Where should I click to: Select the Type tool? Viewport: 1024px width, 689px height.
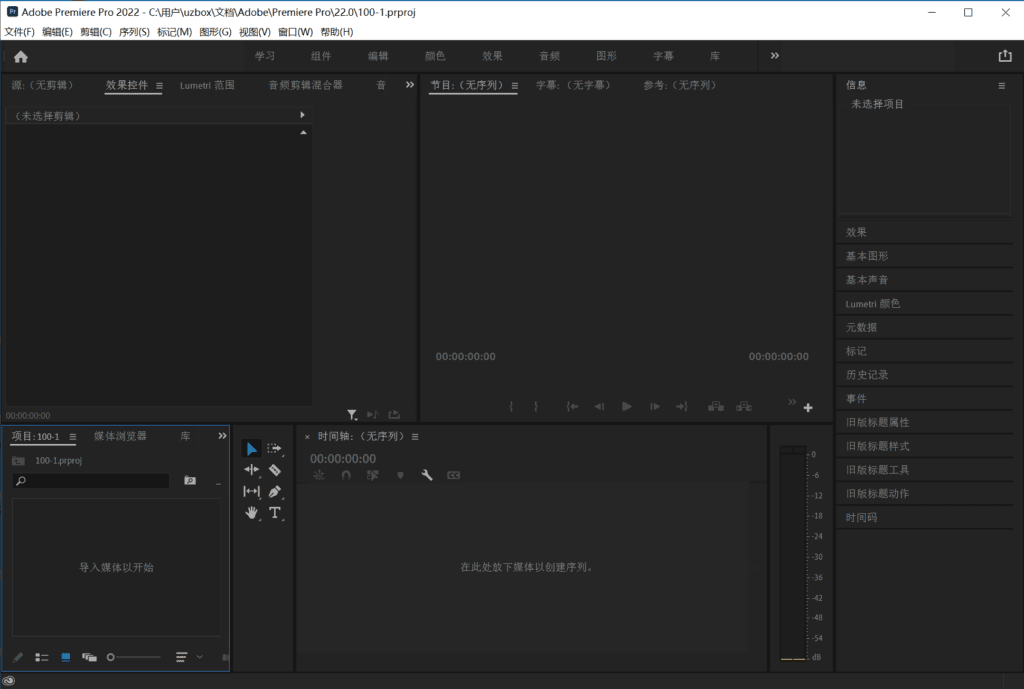coord(275,513)
